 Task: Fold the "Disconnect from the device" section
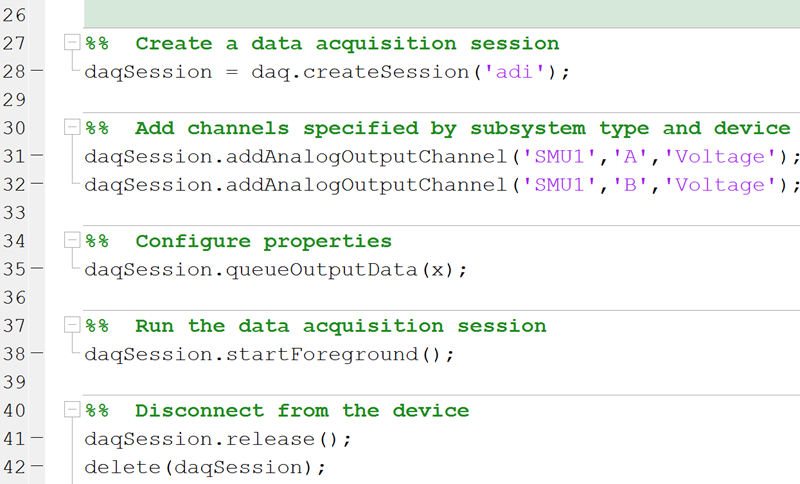click(69, 411)
